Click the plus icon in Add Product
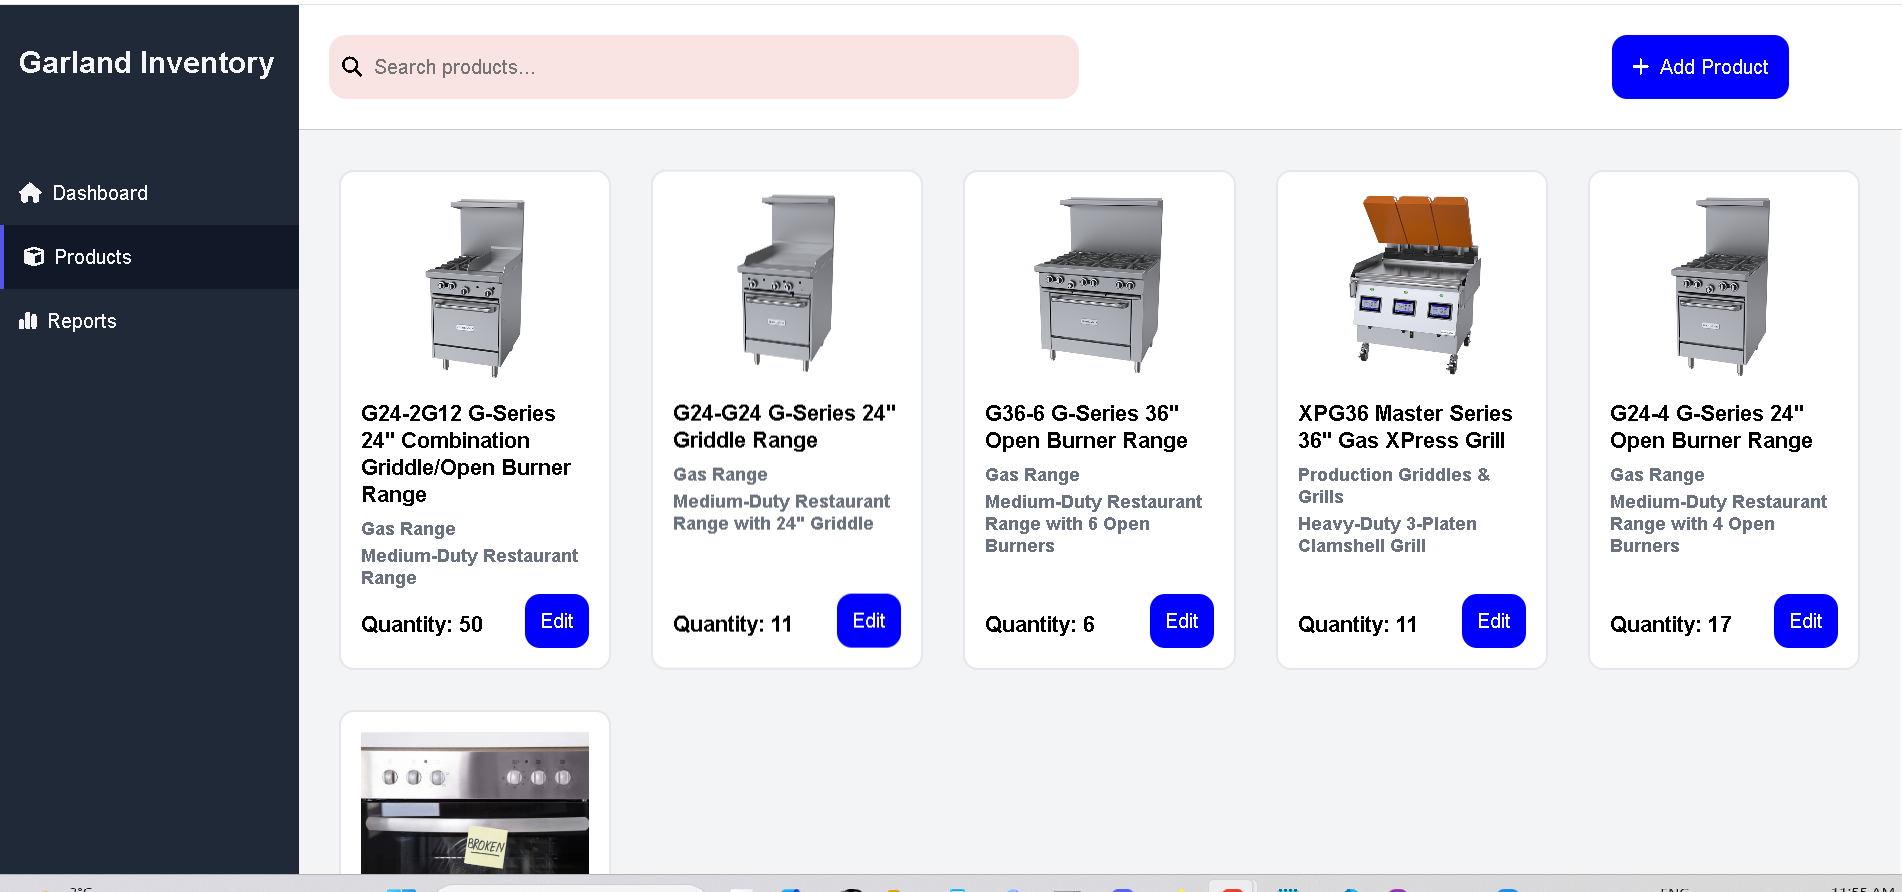This screenshot has width=1902, height=892. point(1641,67)
